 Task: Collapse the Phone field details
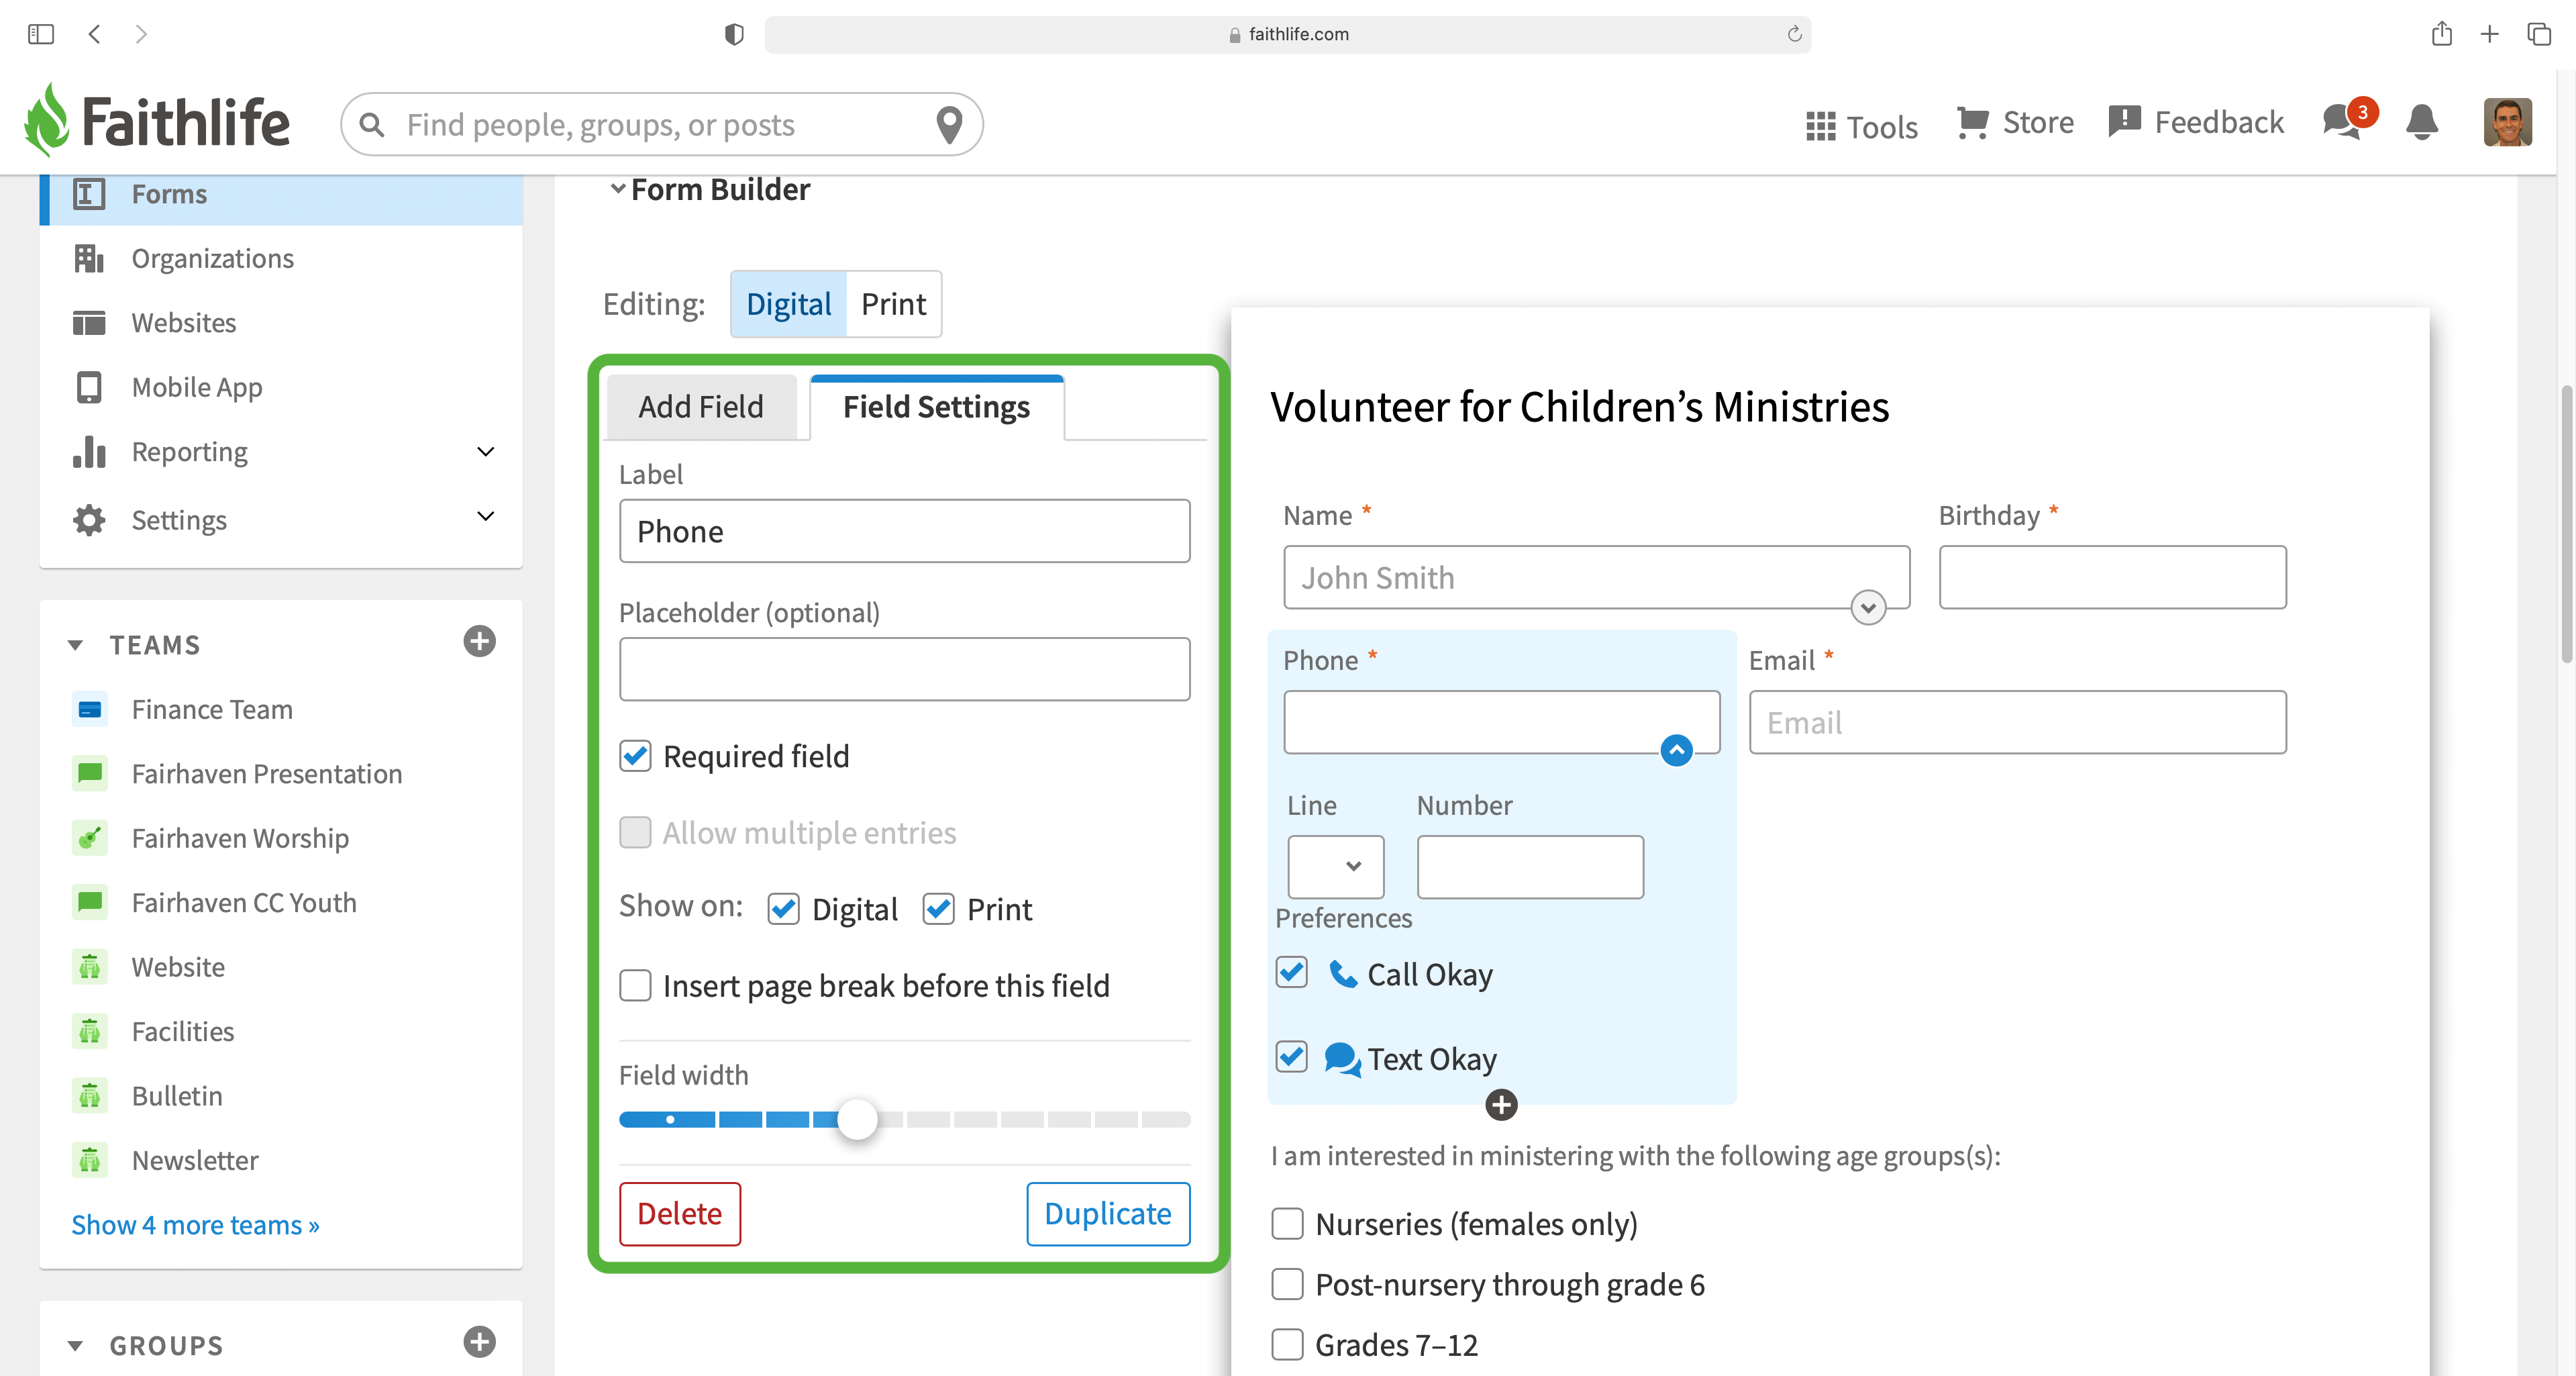pos(1676,750)
